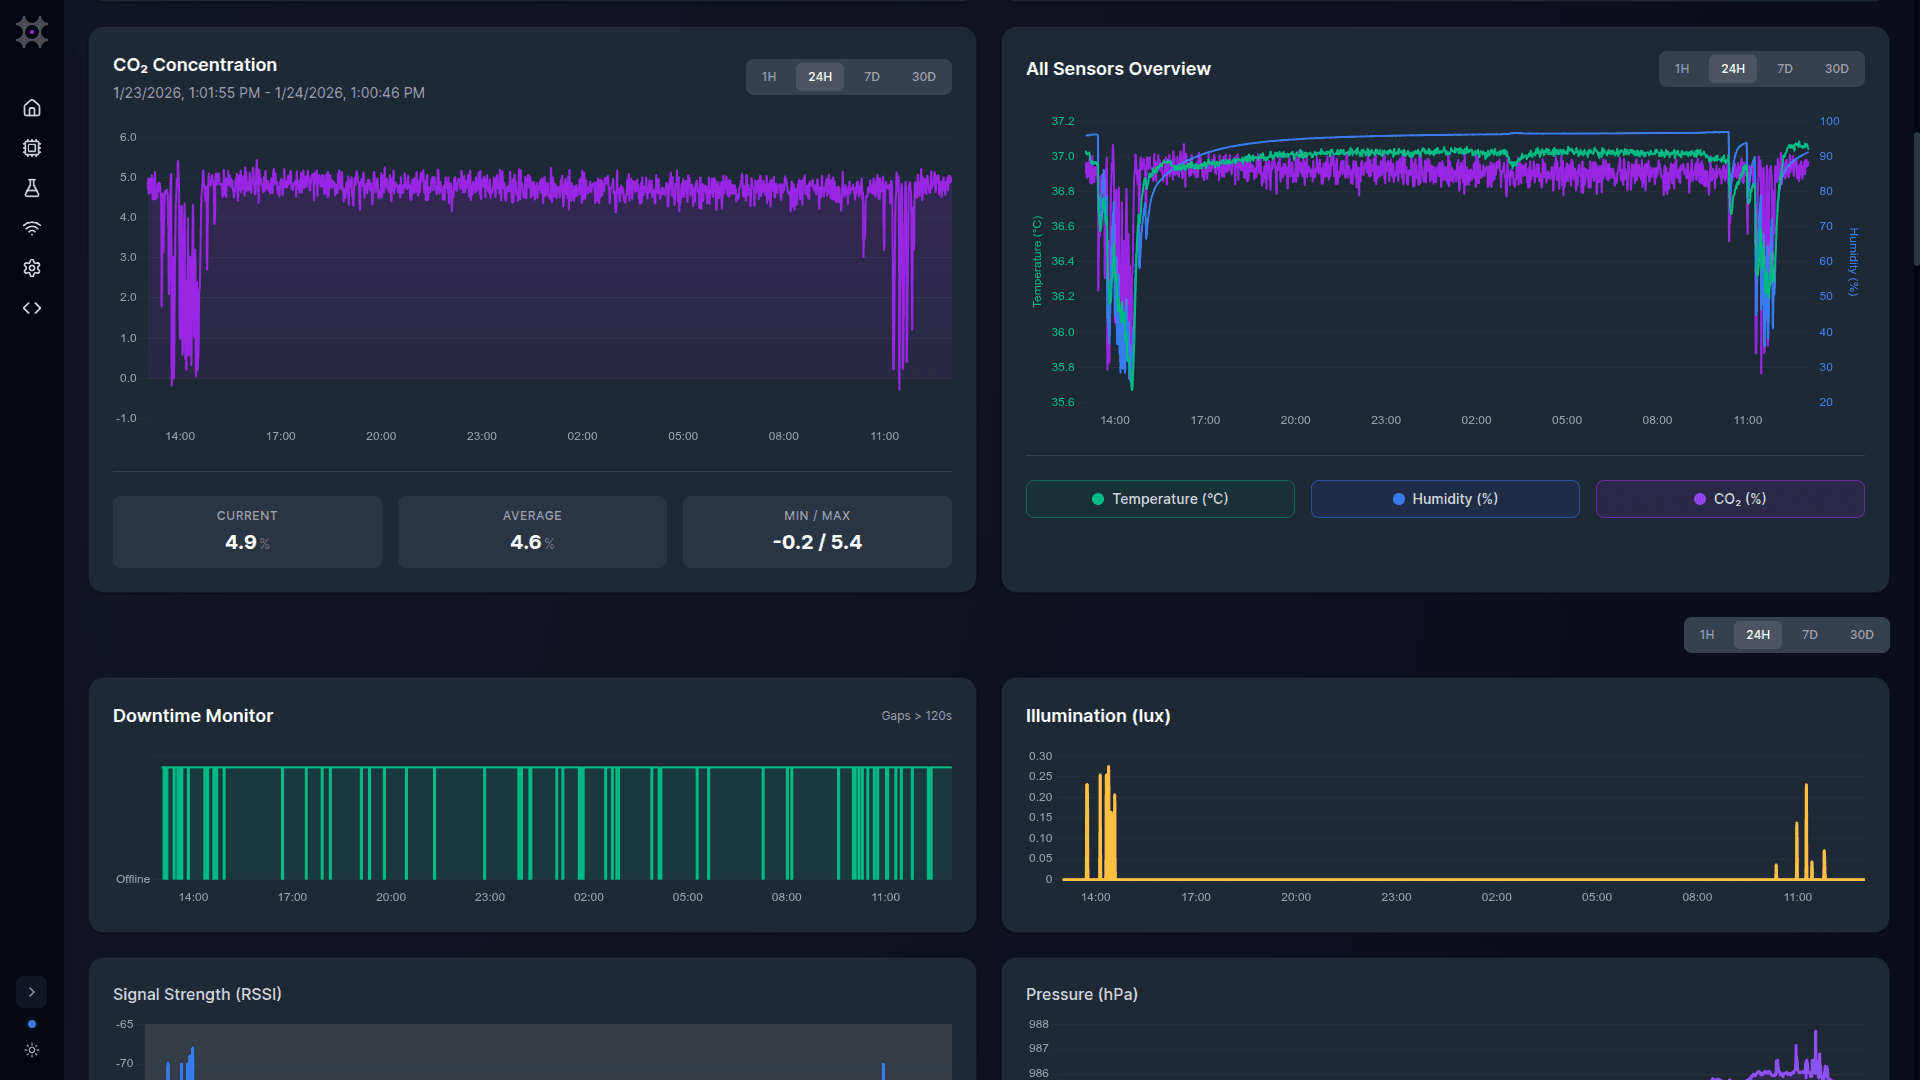
Task: Hide the Temperature (°C) series in All Sensors Overview
Action: (1159, 498)
